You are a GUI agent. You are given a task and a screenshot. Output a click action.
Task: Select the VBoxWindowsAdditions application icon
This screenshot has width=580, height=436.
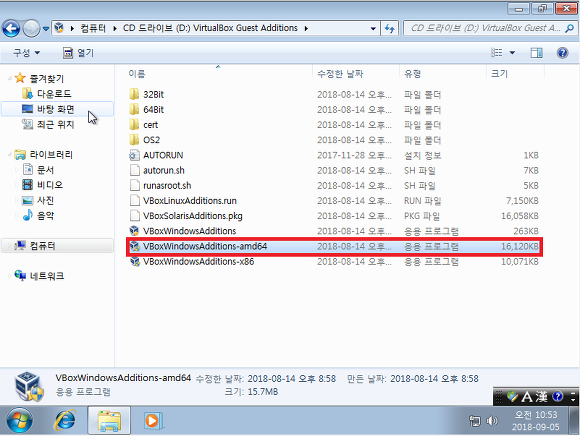[x=134, y=231]
